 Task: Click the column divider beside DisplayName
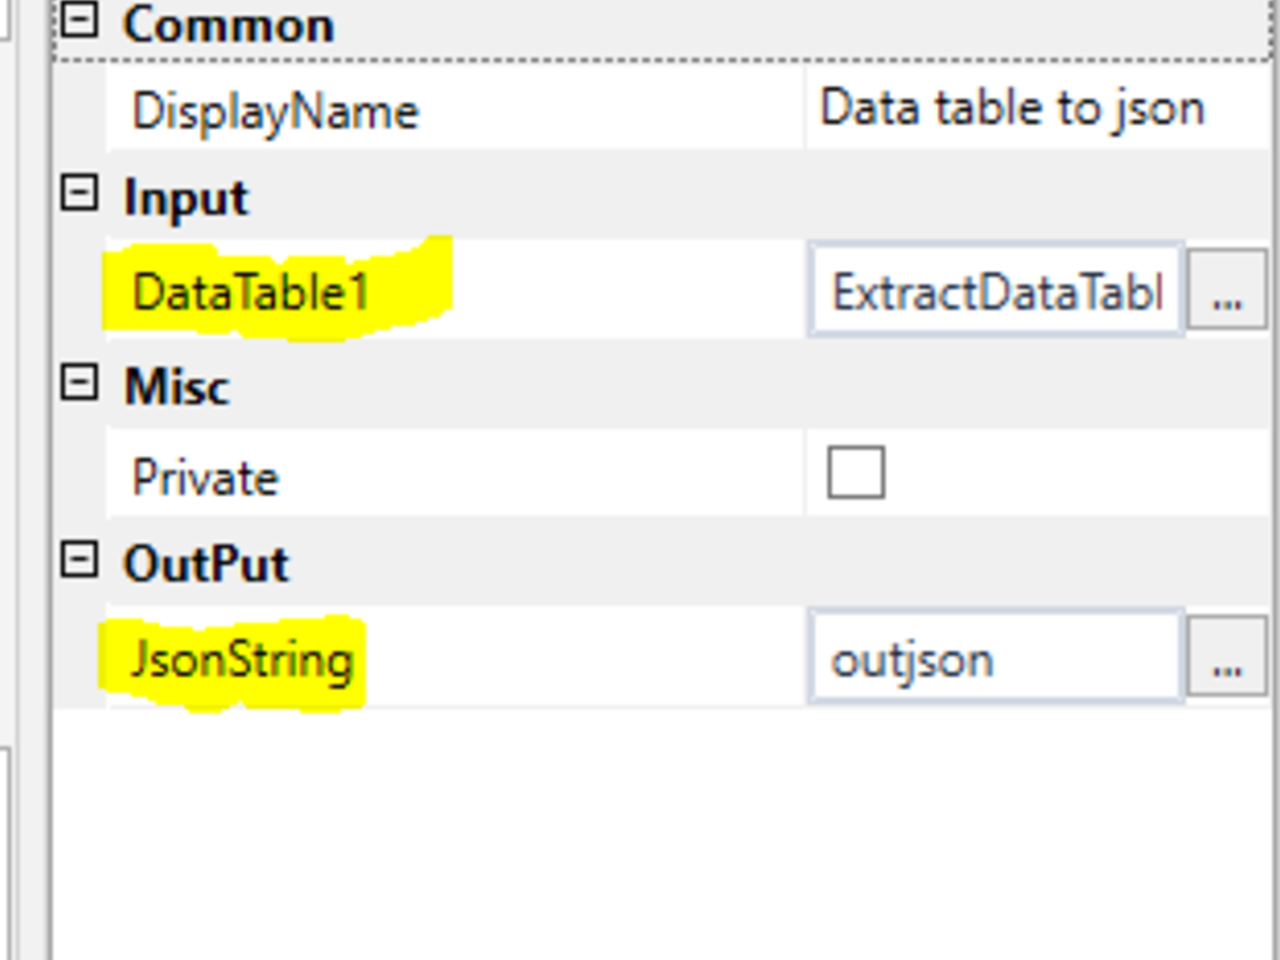[x=805, y=108]
